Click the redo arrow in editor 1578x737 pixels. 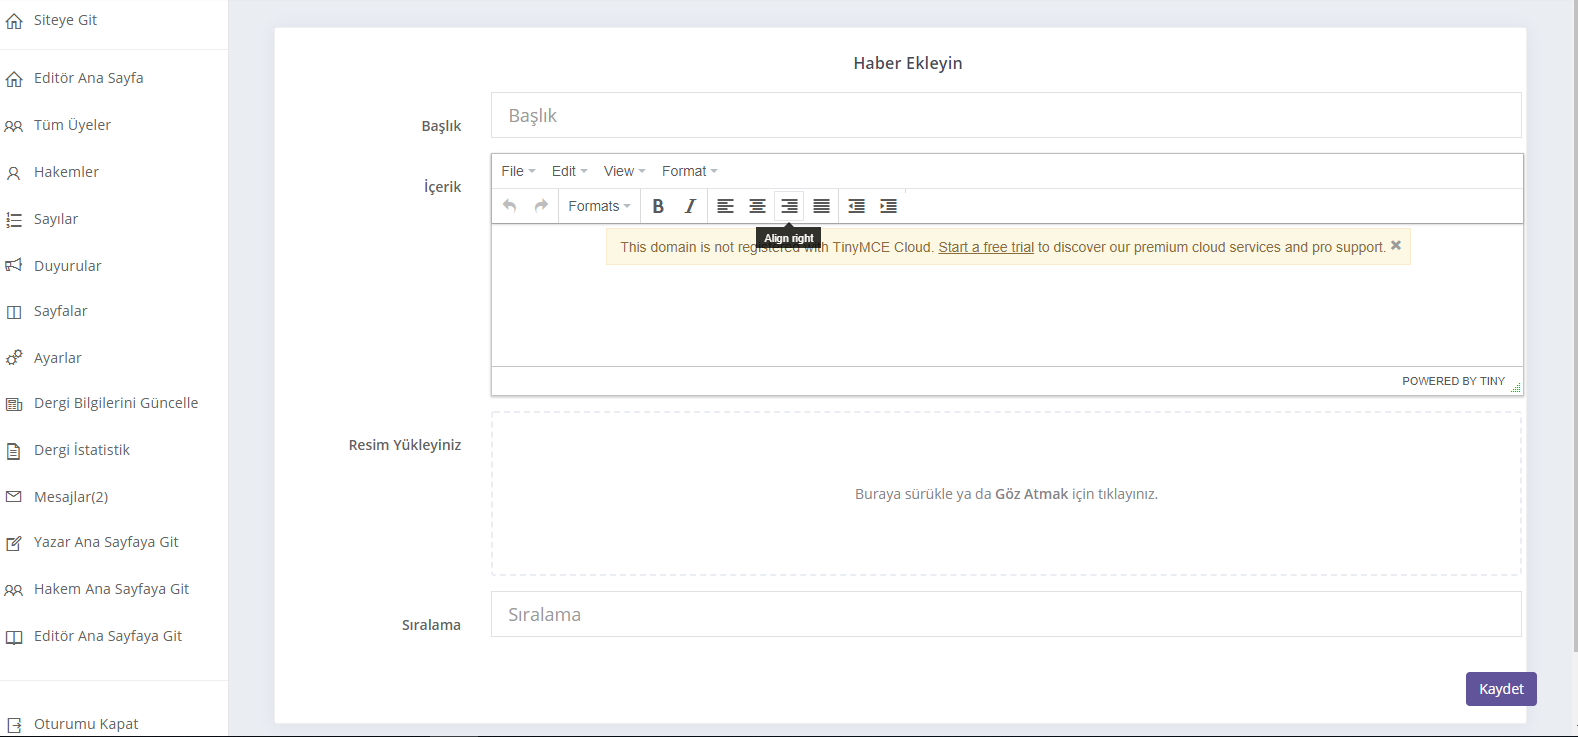541,206
